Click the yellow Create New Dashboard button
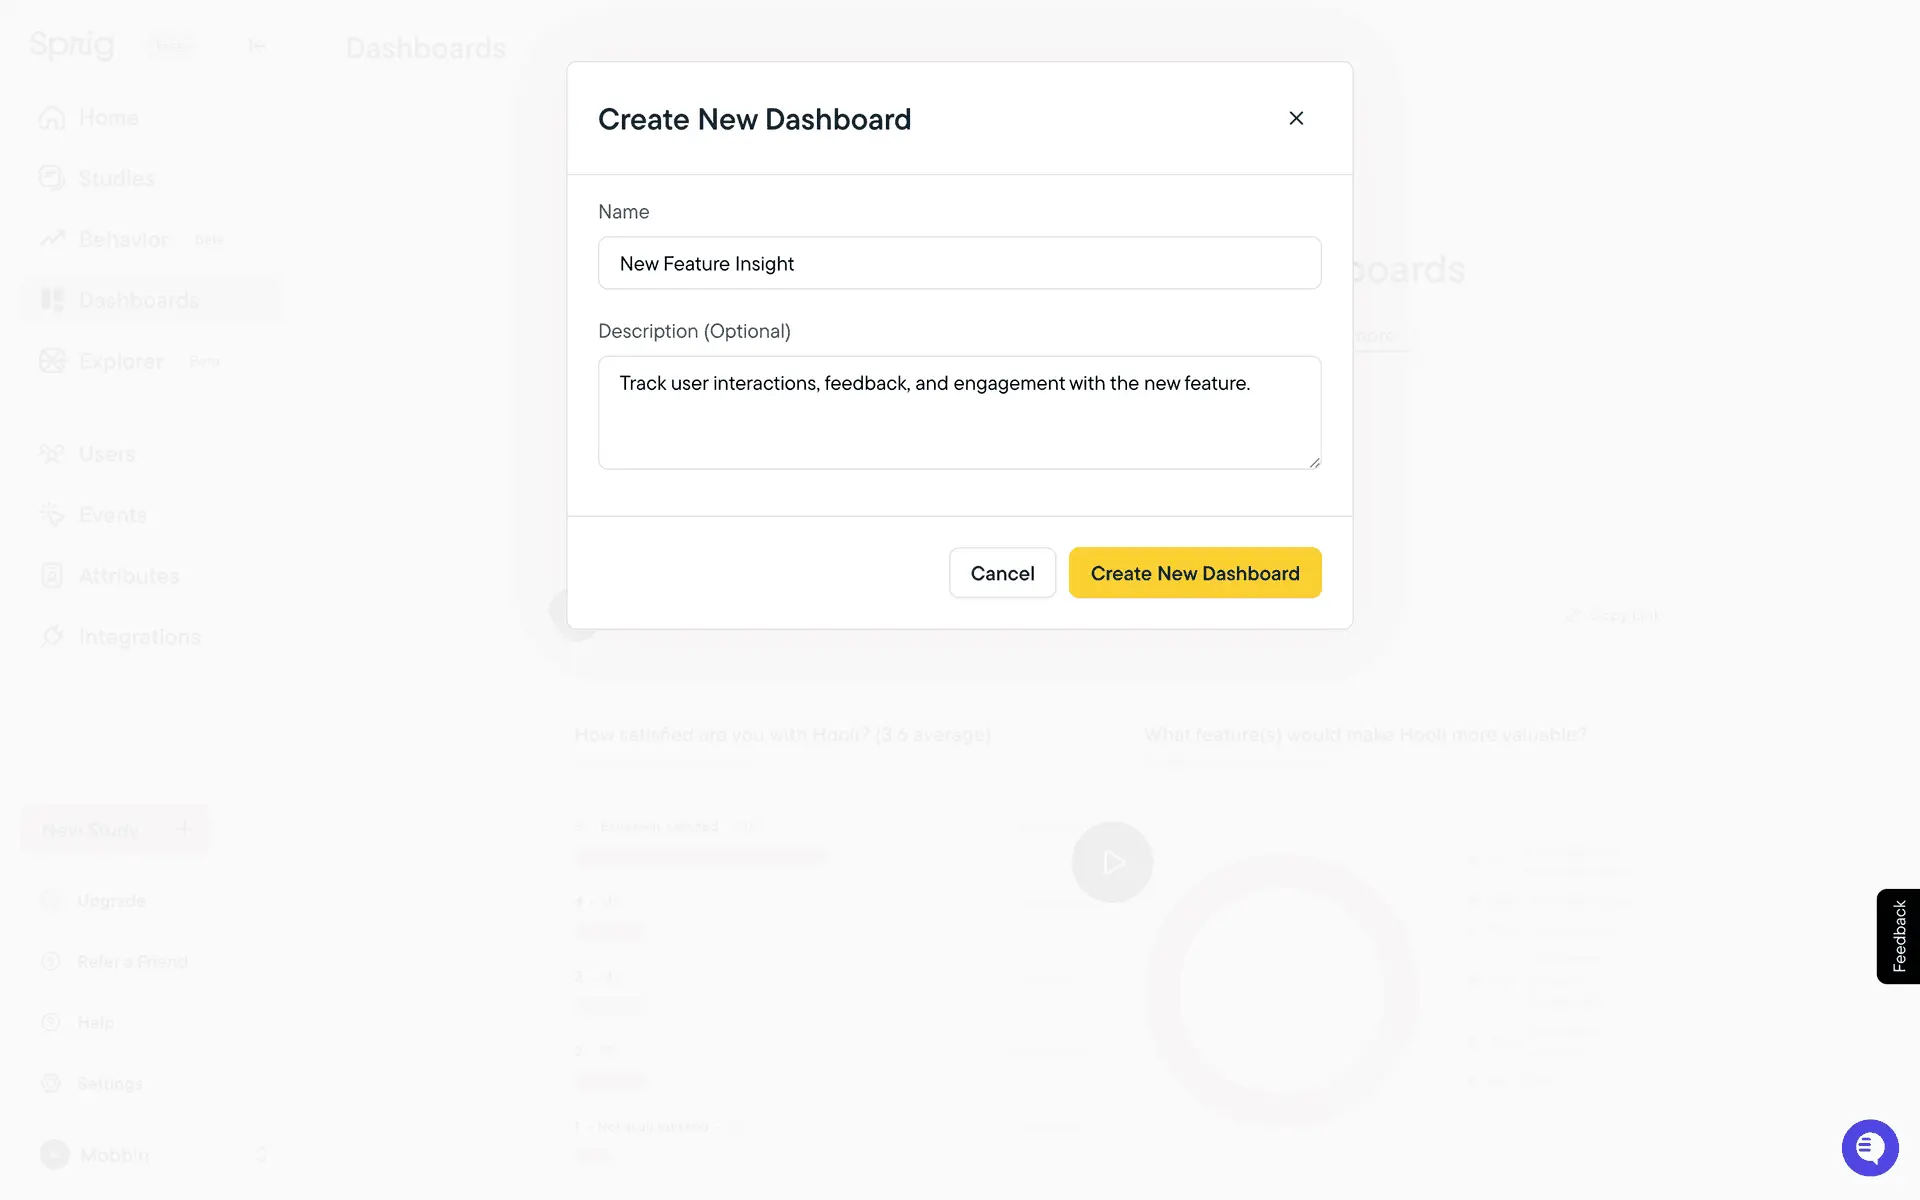This screenshot has height=1200, width=1920. [x=1195, y=573]
